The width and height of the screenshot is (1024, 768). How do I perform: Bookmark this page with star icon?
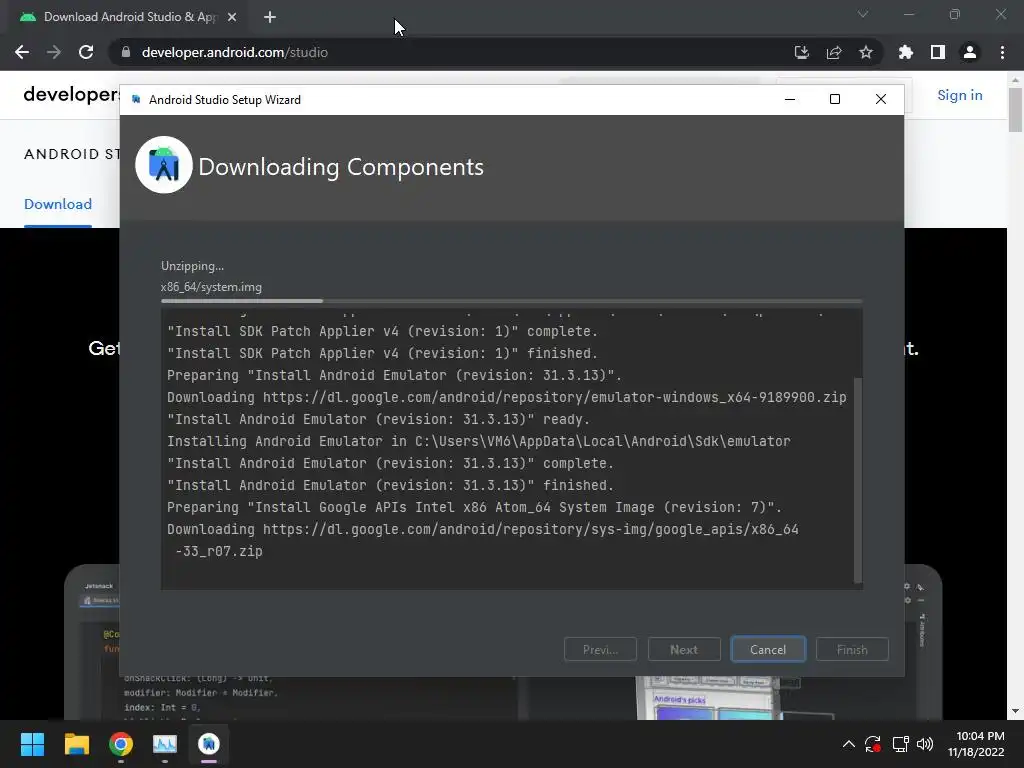(866, 52)
